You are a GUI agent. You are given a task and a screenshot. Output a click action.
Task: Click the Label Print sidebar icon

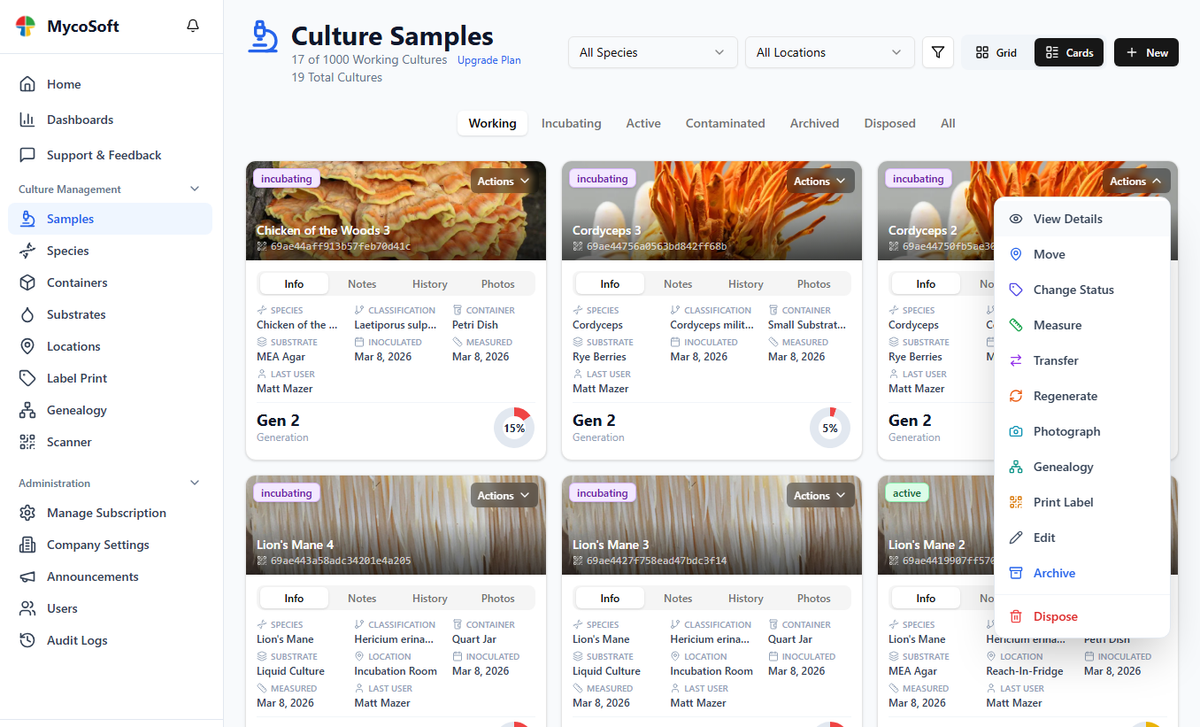tap(26, 377)
